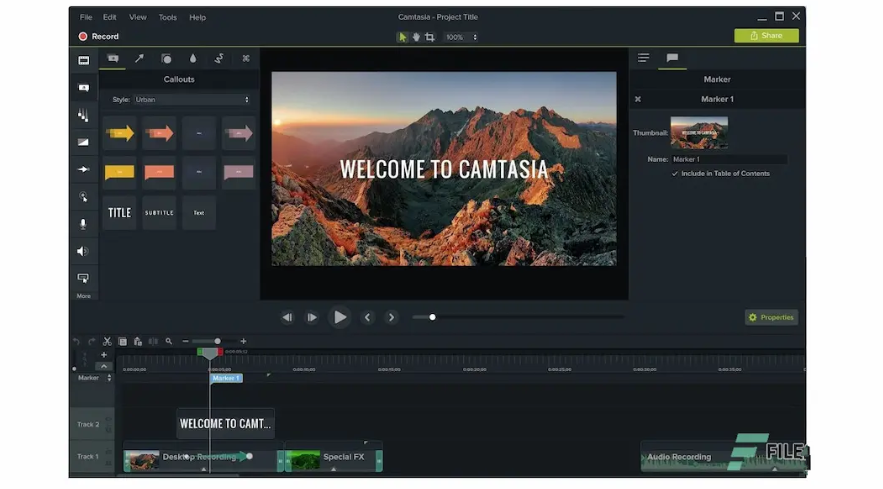Viewport: 883px width, 489px height.
Task: Close Marker 1 with the X icon
Action: [638, 99]
